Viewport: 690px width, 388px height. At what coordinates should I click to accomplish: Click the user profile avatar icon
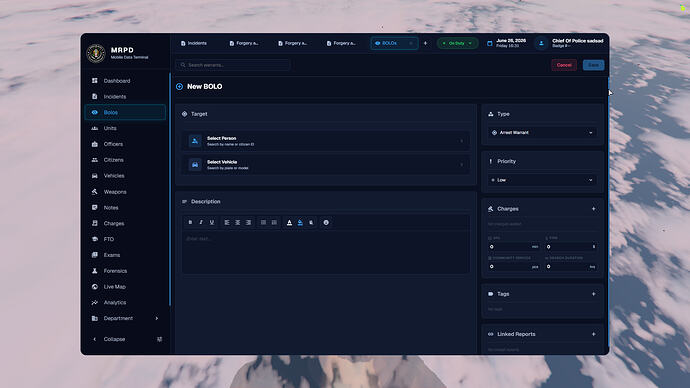coord(541,43)
